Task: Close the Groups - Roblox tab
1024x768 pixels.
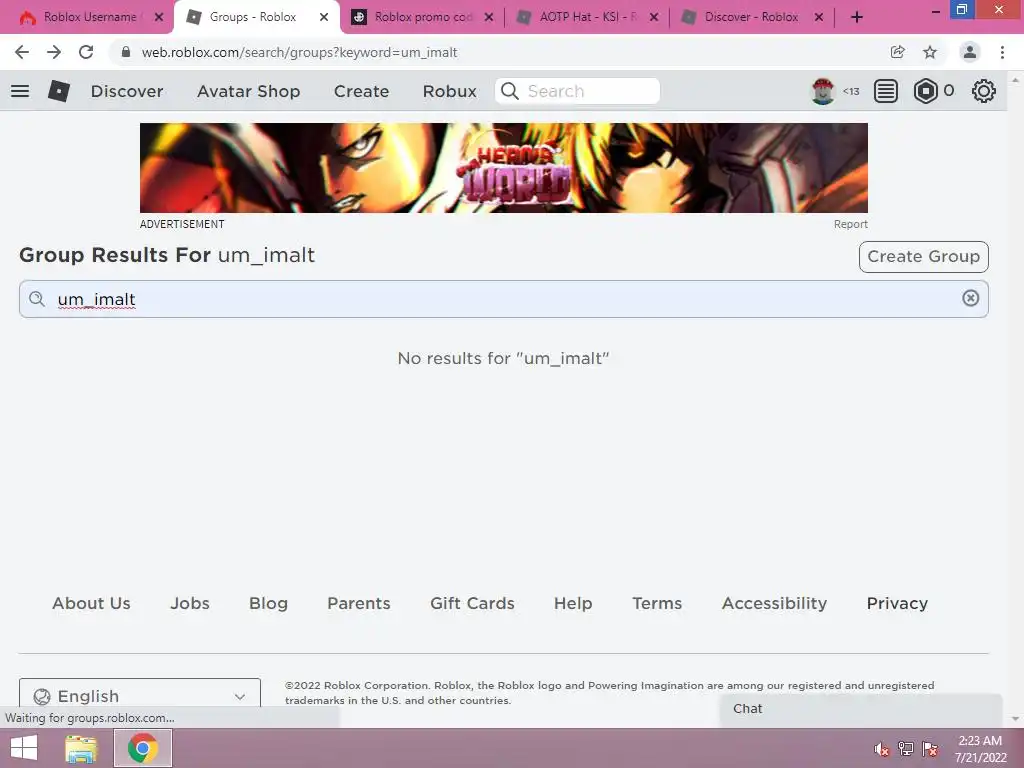Action: point(324,17)
